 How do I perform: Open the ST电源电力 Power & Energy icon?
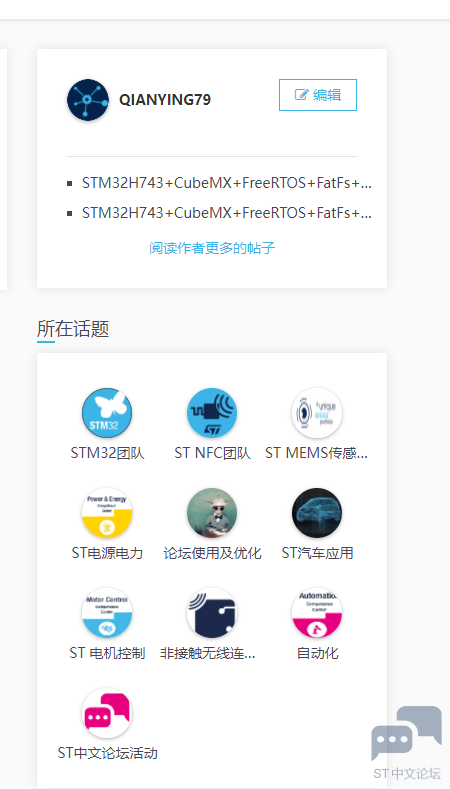(107, 513)
